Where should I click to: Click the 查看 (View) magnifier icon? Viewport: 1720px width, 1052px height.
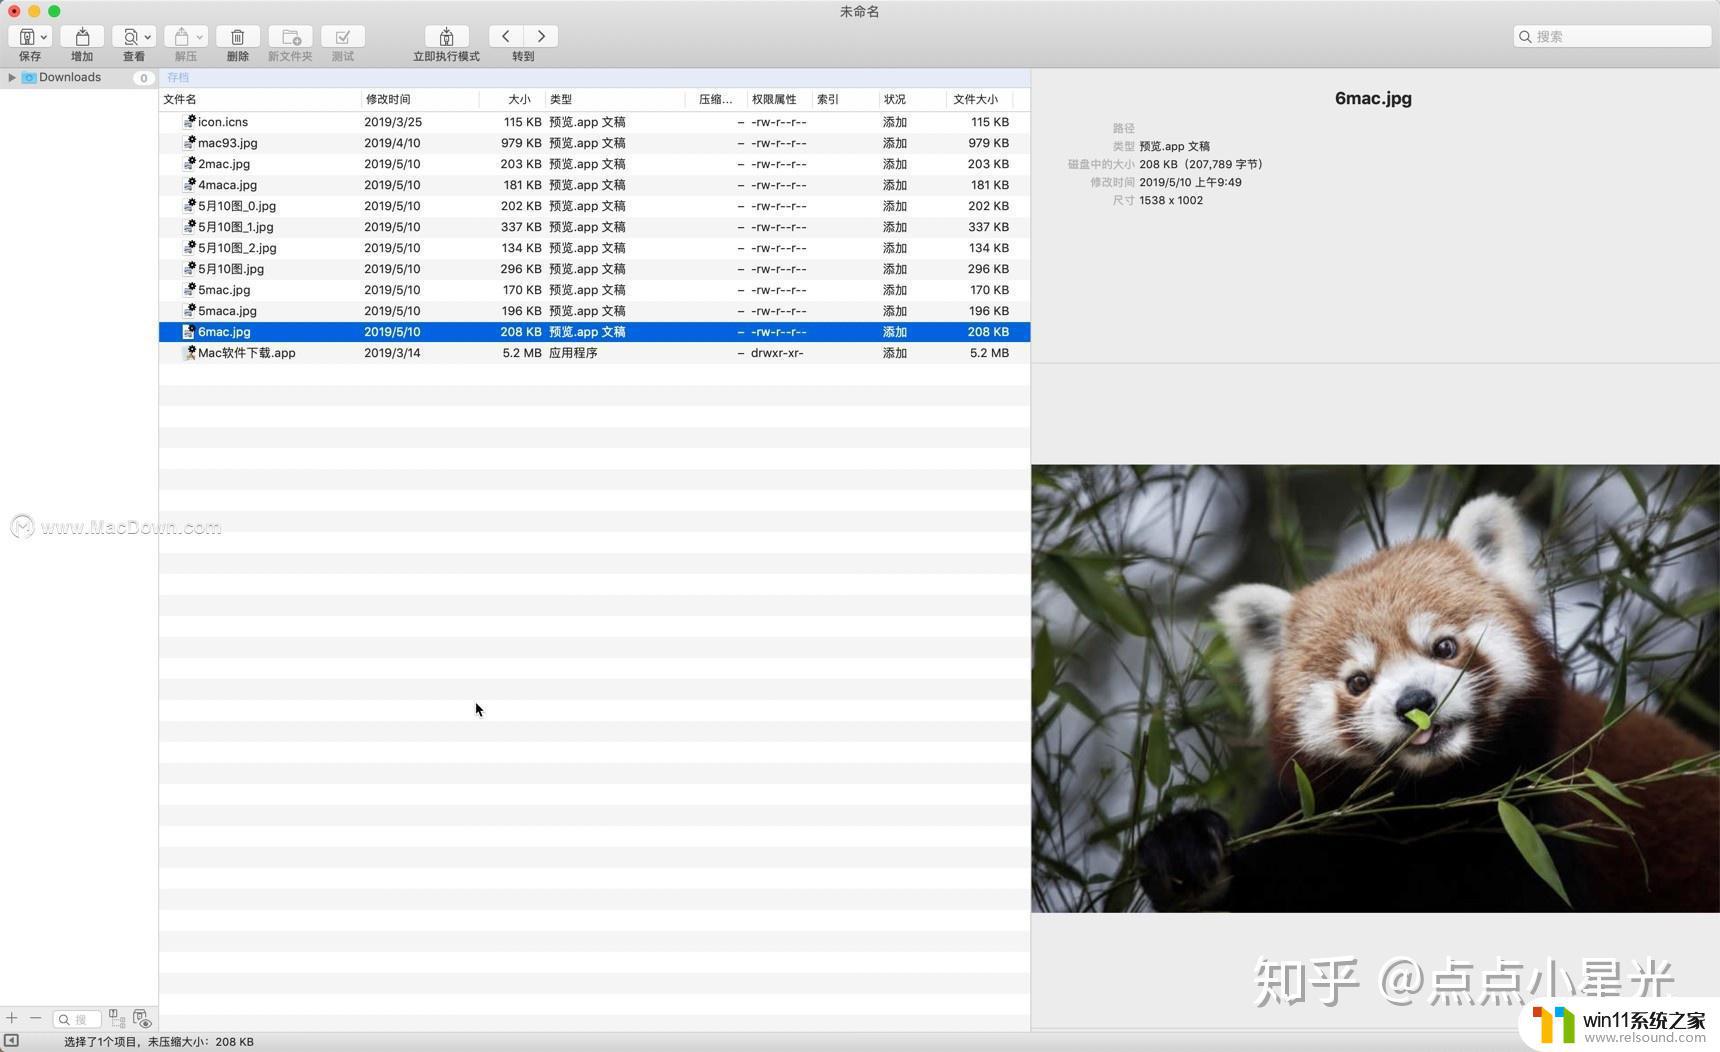pyautogui.click(x=130, y=37)
